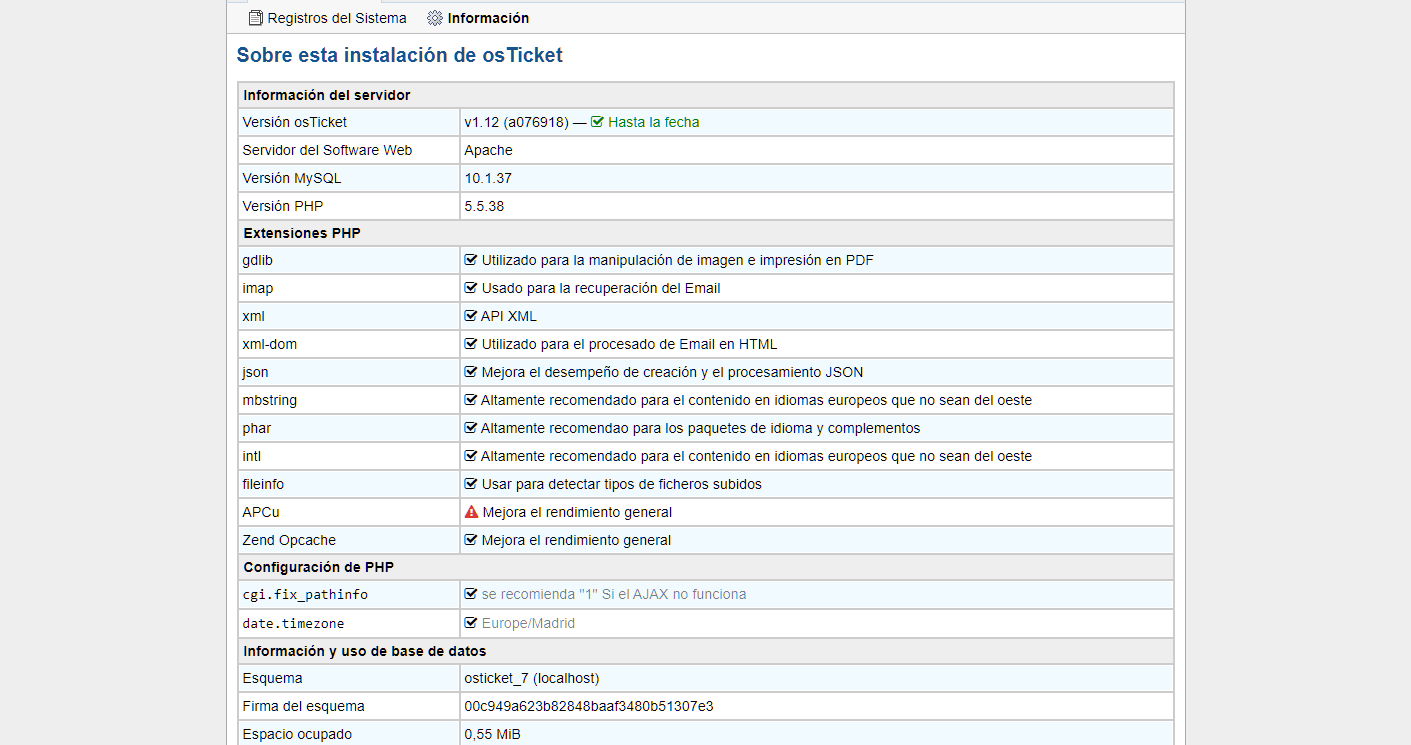Image resolution: width=1411 pixels, height=745 pixels.
Task: Click the schema signature hash 00c949a623b82848baaf3480b51307e3
Action: pos(589,706)
